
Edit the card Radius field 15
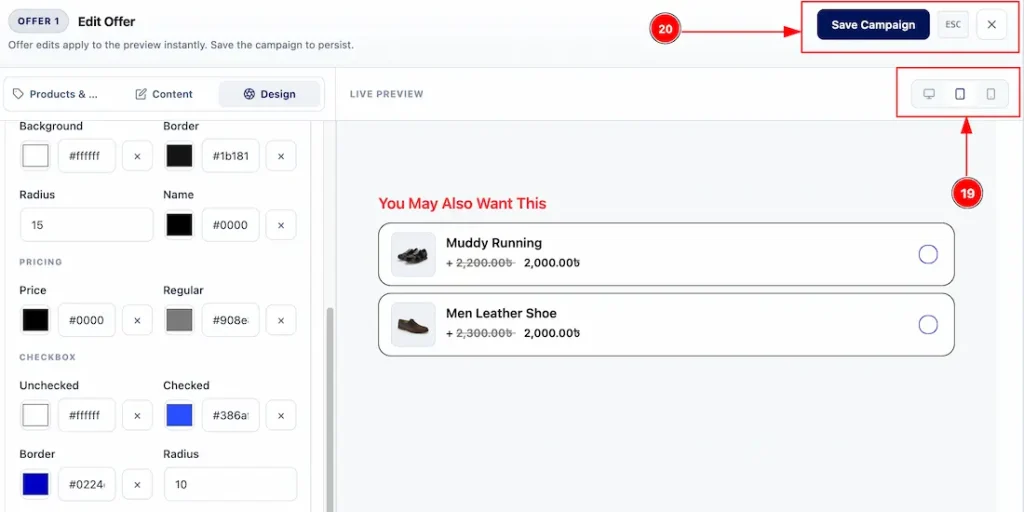point(87,225)
